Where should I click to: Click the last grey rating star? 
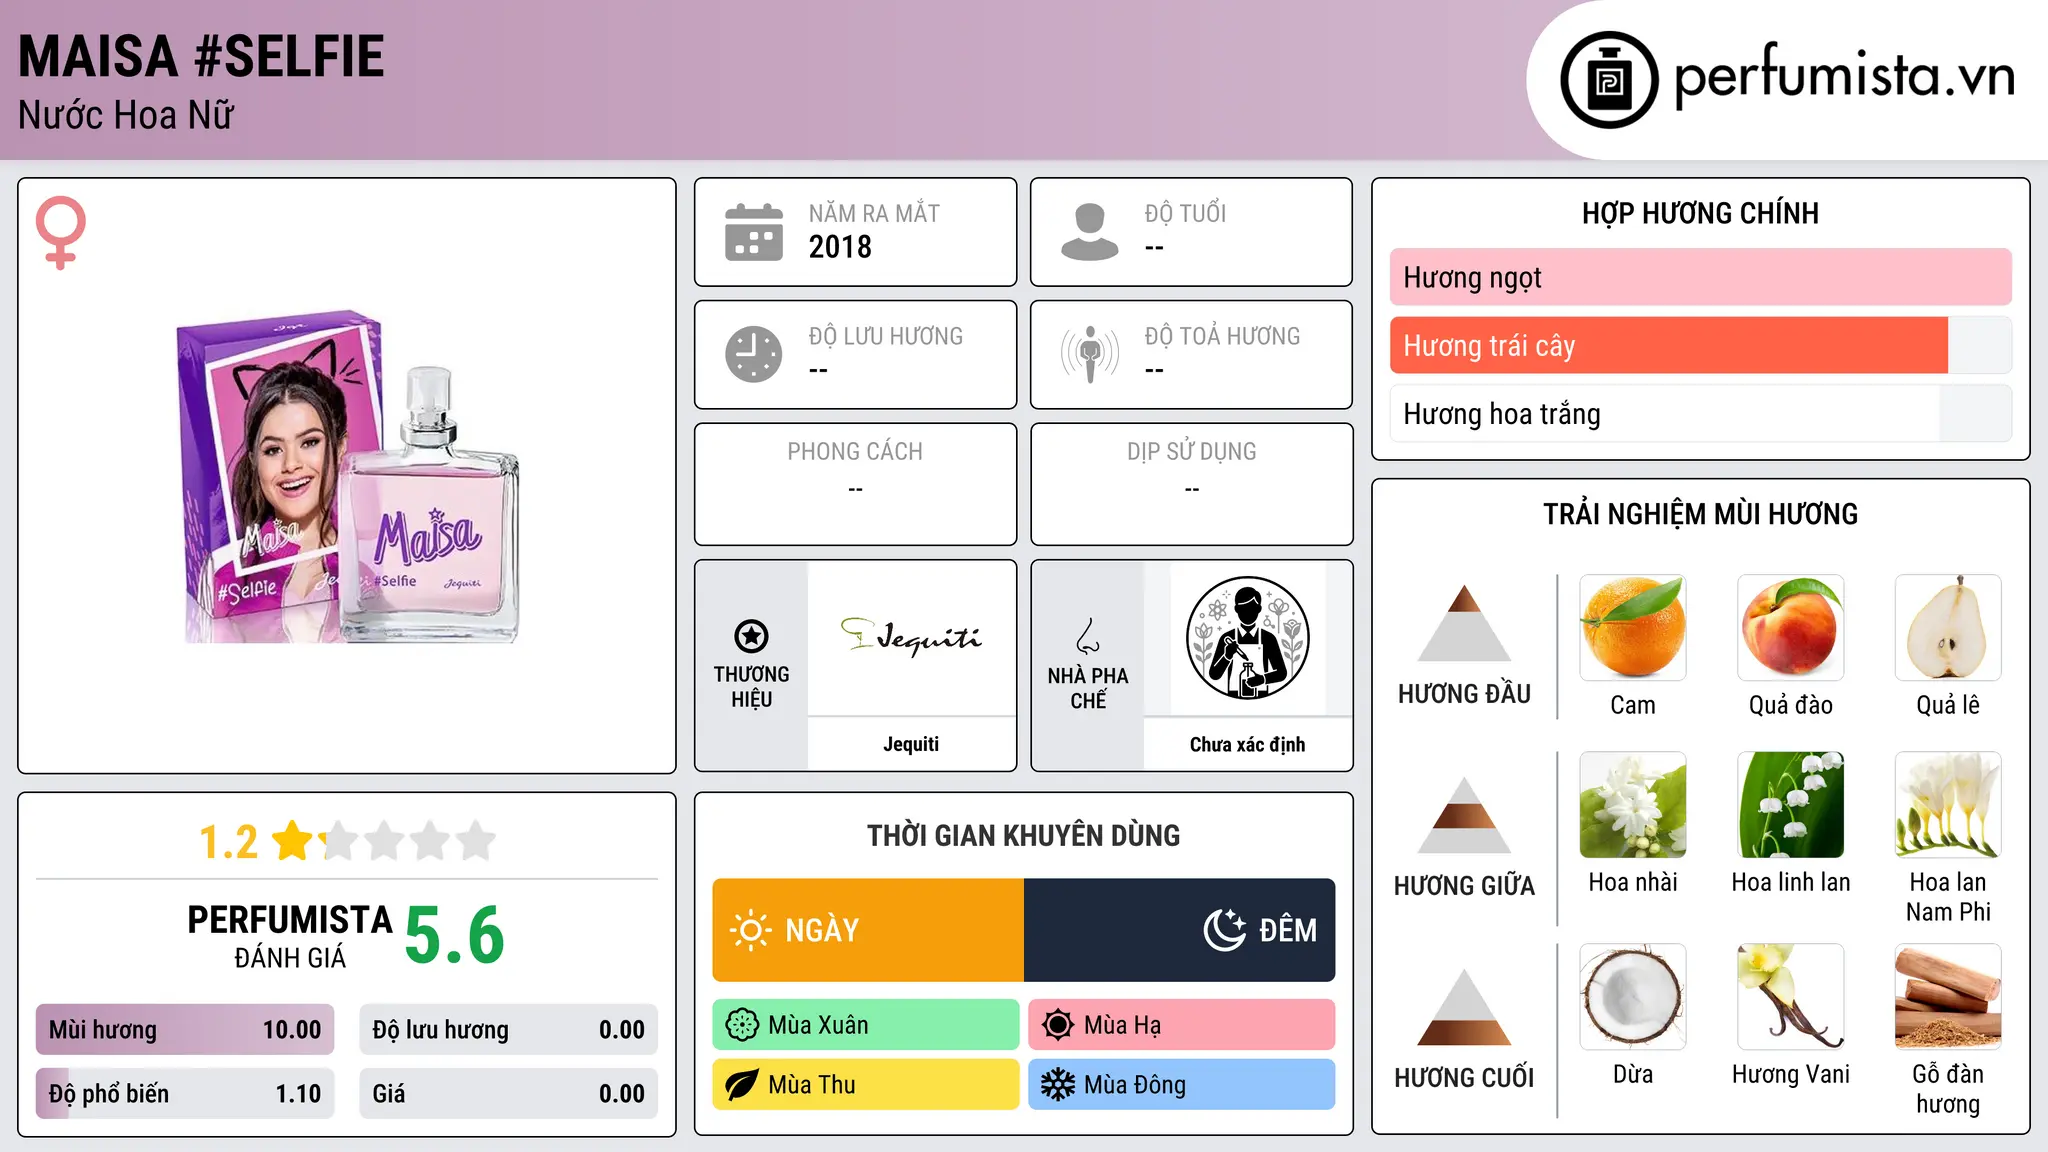click(x=476, y=841)
